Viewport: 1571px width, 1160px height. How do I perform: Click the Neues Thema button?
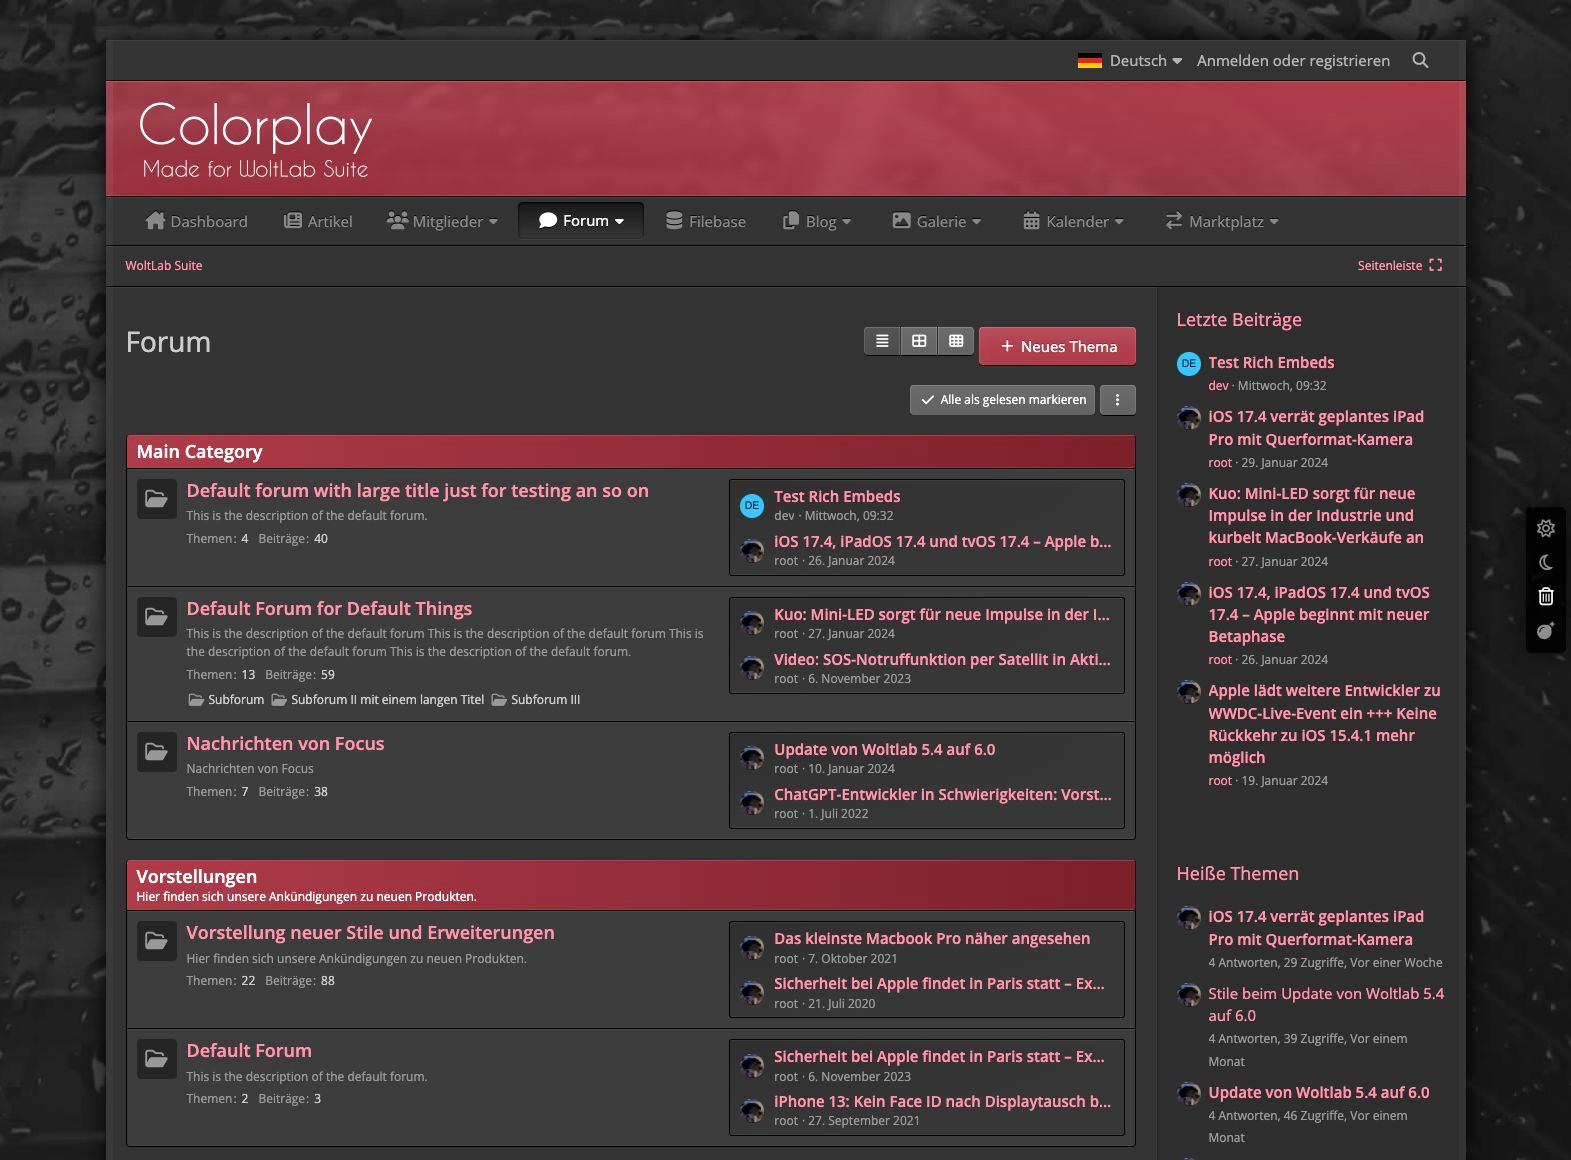(1057, 347)
